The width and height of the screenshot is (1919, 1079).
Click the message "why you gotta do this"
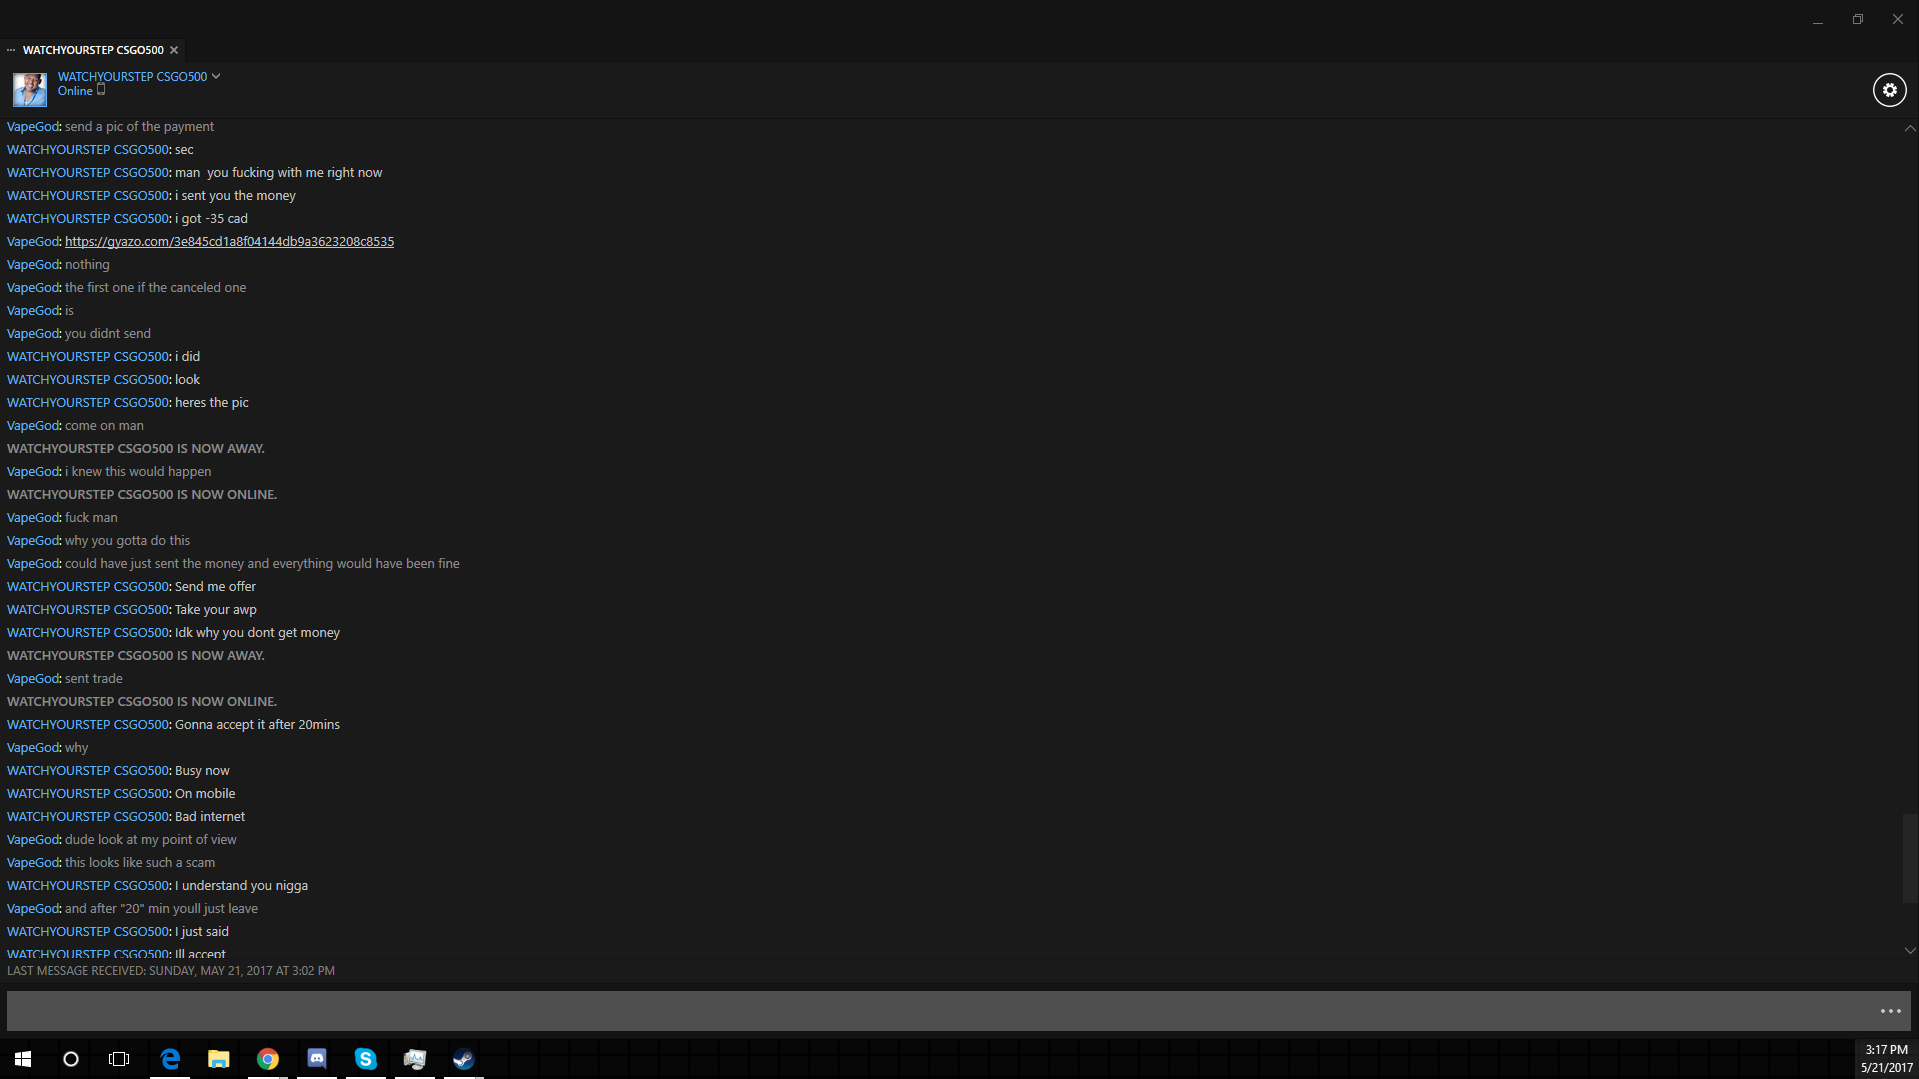(x=127, y=541)
